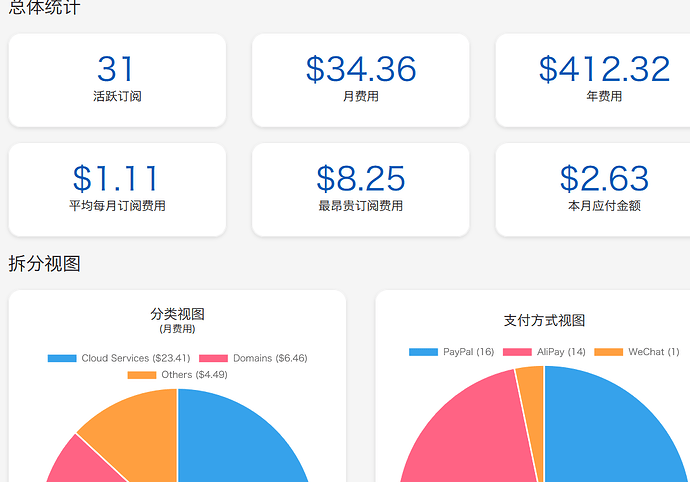Click the 活跃订阅 card showing 31

point(117,80)
